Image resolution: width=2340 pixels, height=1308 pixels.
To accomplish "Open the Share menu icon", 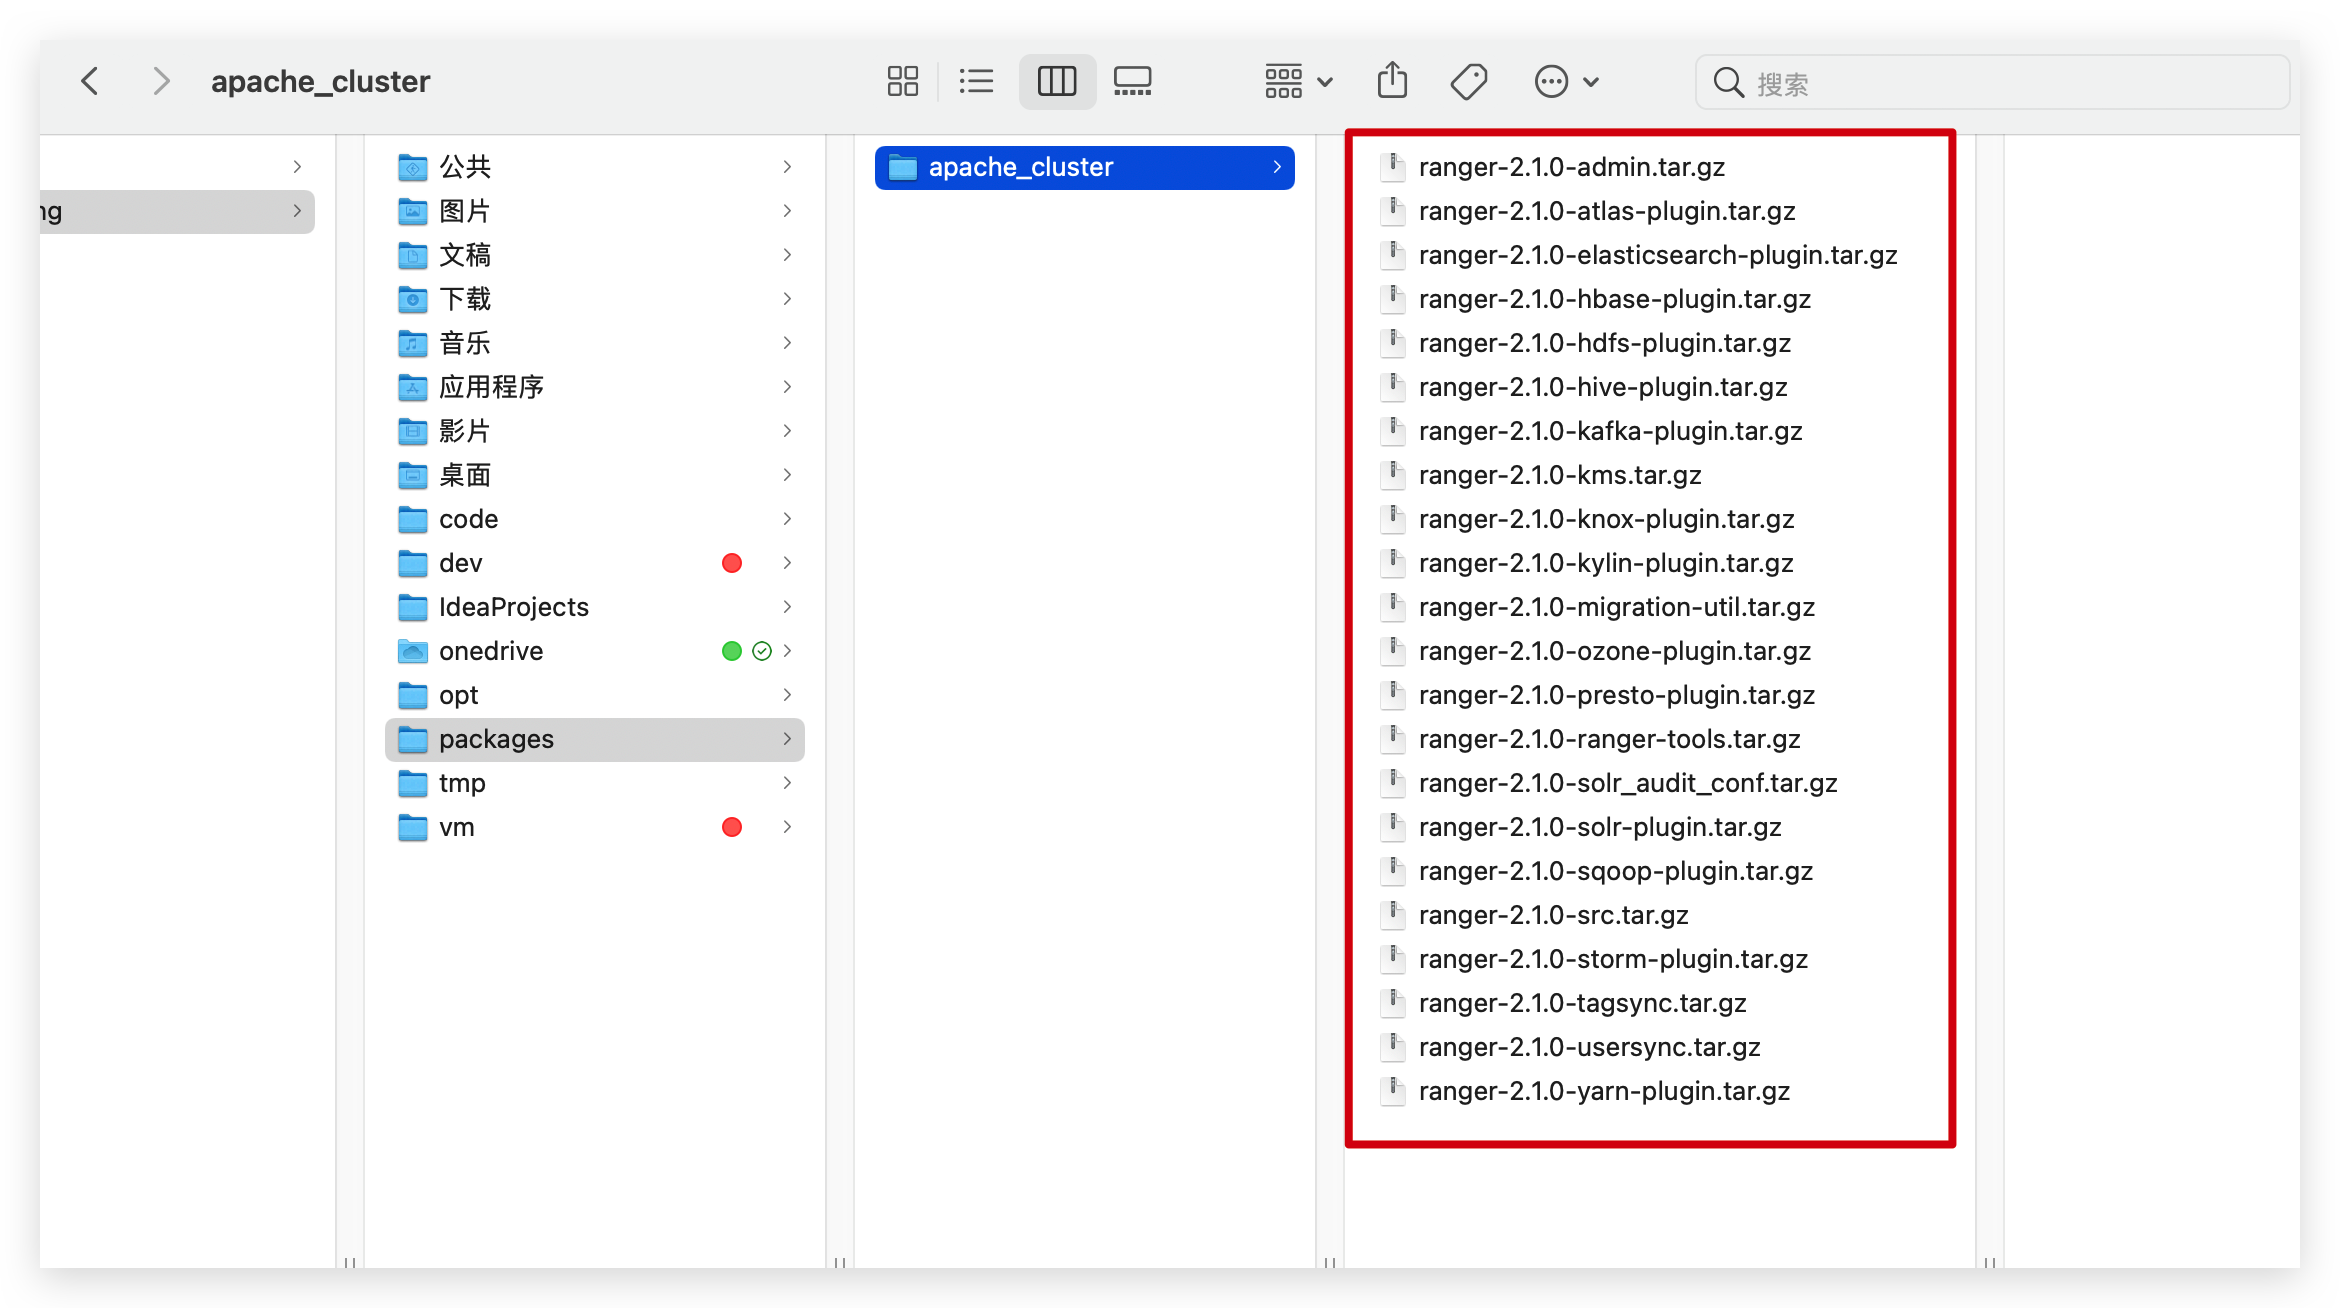I will pos(1392,81).
